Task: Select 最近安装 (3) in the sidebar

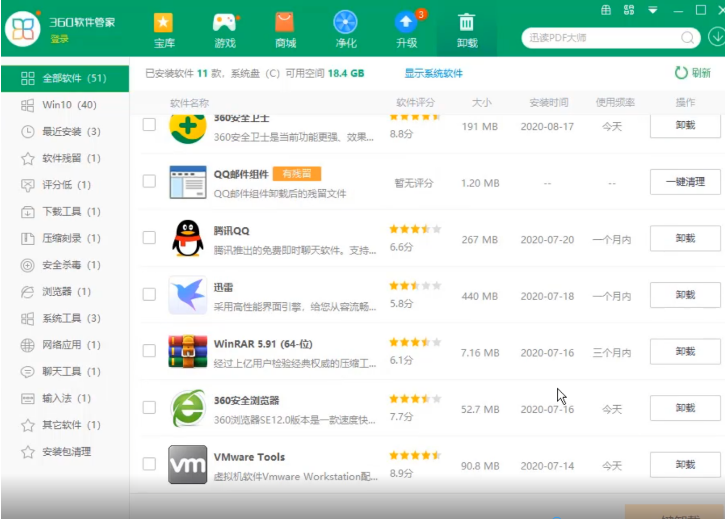Action: 70,132
